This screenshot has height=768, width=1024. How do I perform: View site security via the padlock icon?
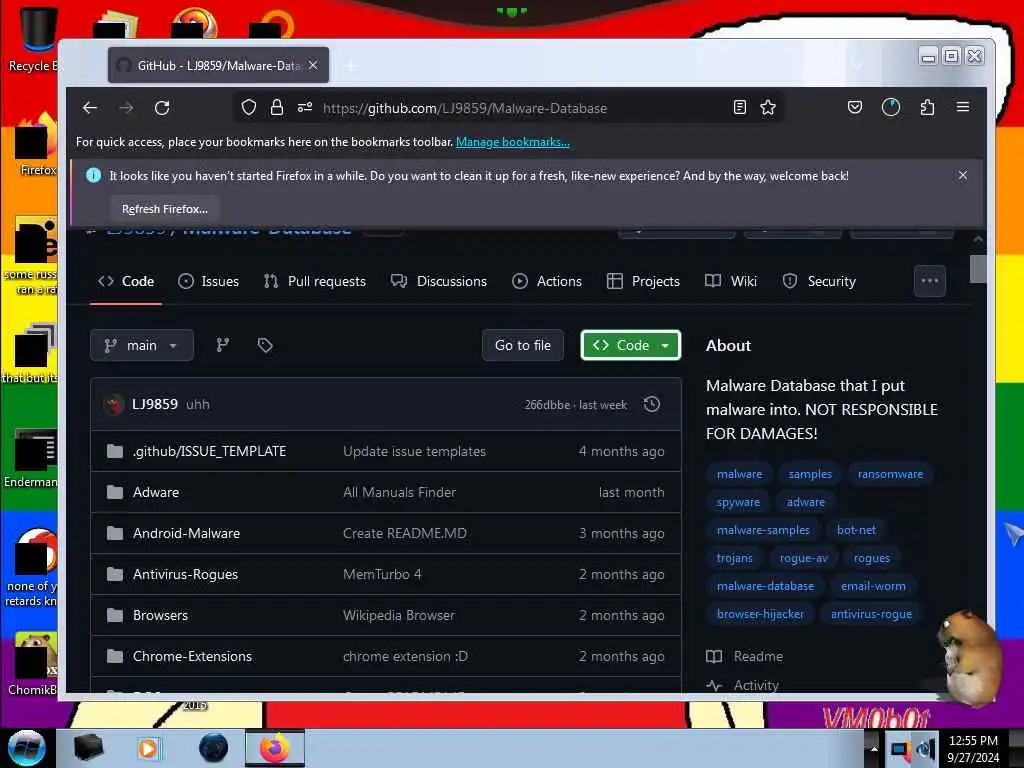pyautogui.click(x=277, y=107)
